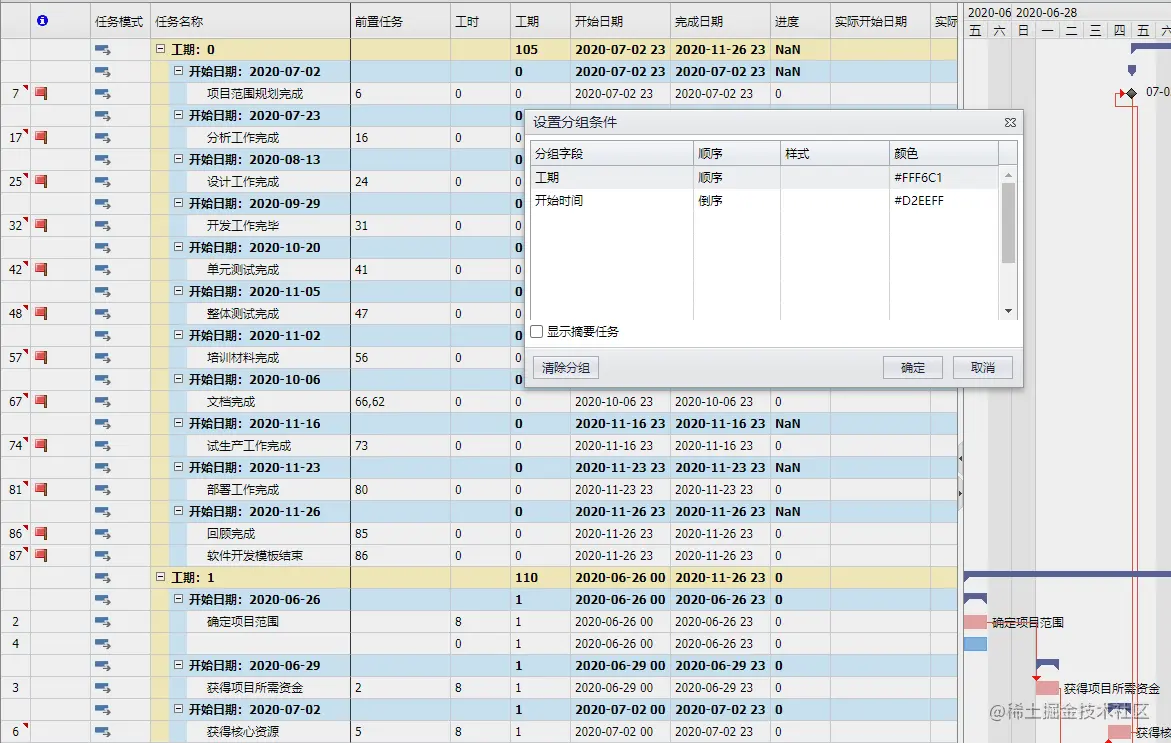Click the red flag icon in row 87
The height and width of the screenshot is (743, 1171).
(x=41, y=556)
